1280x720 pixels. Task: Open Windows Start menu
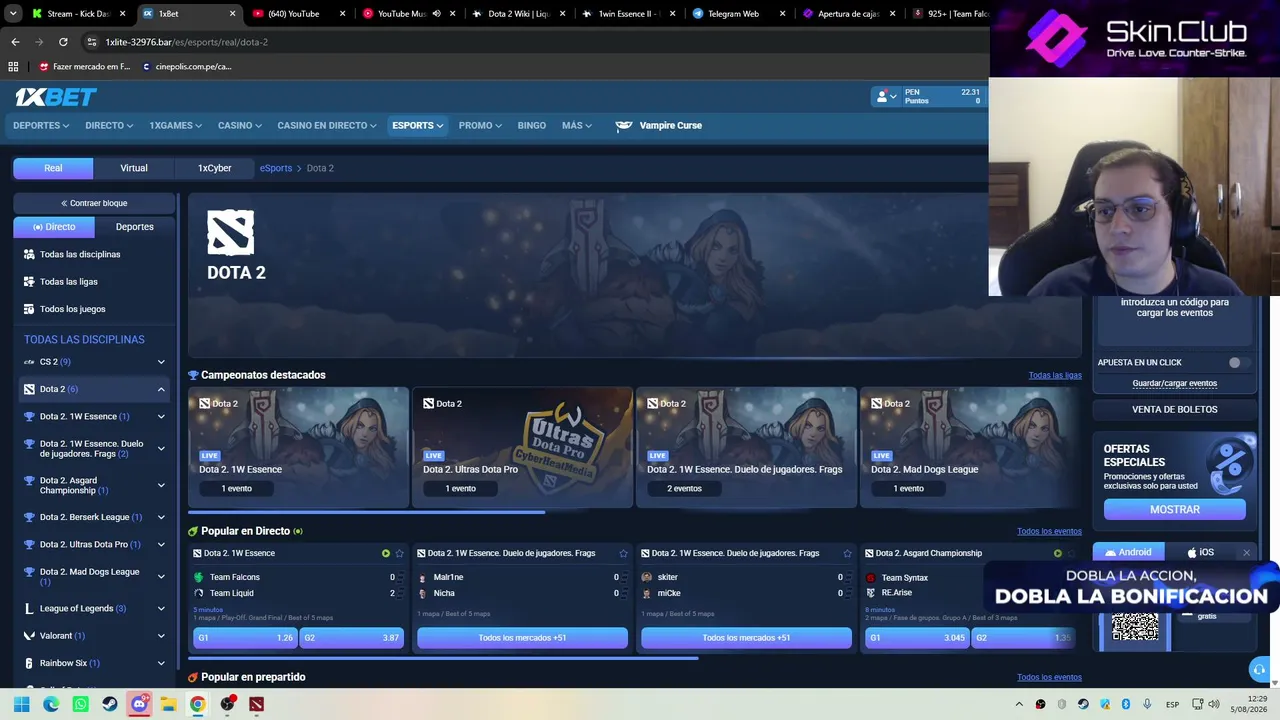[21, 704]
